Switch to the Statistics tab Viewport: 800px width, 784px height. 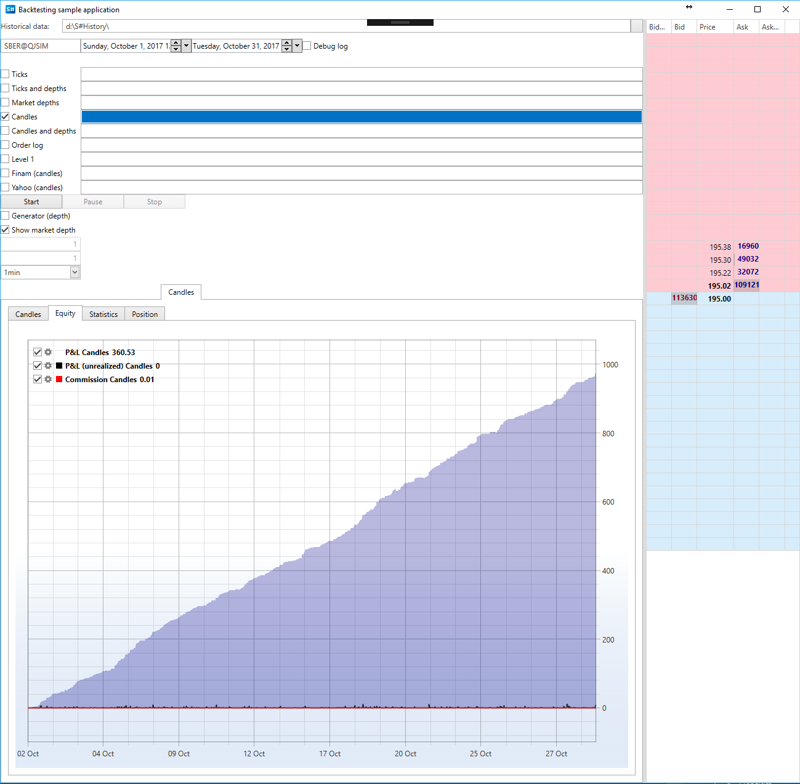tap(103, 314)
